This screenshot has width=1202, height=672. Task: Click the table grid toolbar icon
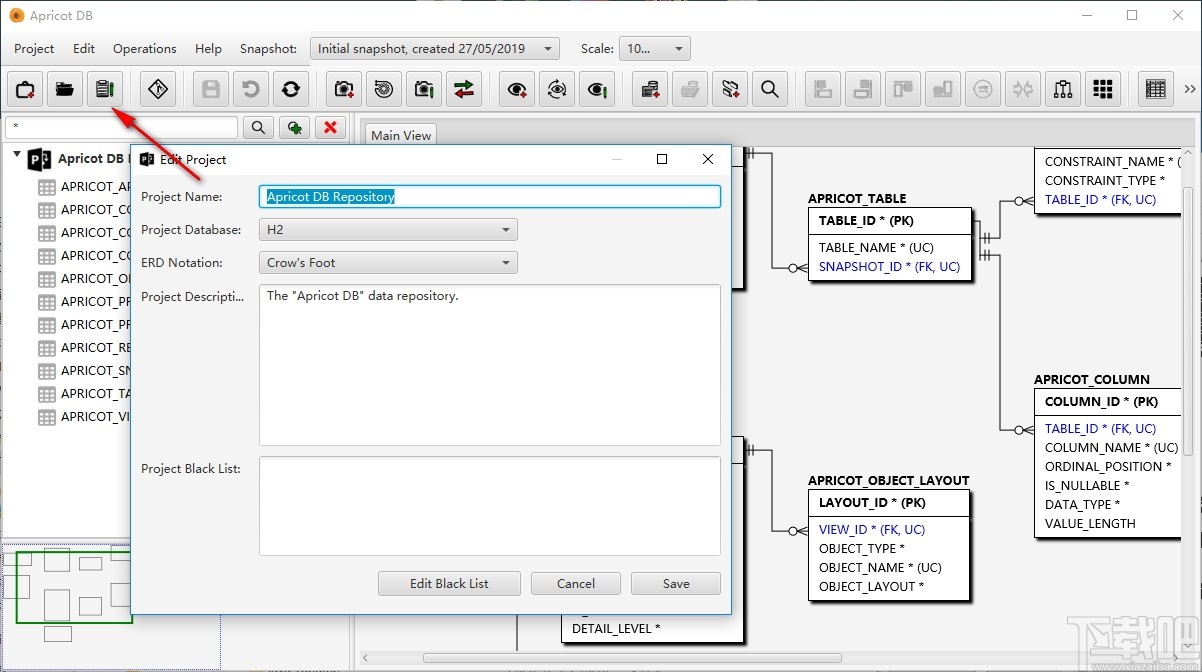1156,89
